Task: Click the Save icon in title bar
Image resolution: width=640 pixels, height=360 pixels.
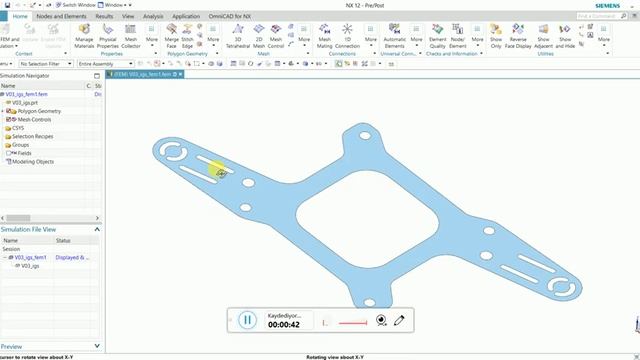Action: tap(7, 5)
